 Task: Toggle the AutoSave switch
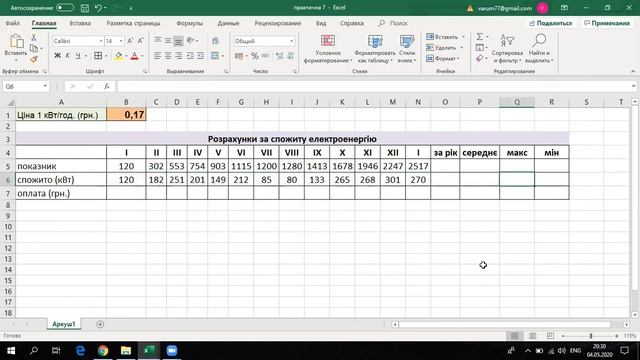click(x=64, y=8)
